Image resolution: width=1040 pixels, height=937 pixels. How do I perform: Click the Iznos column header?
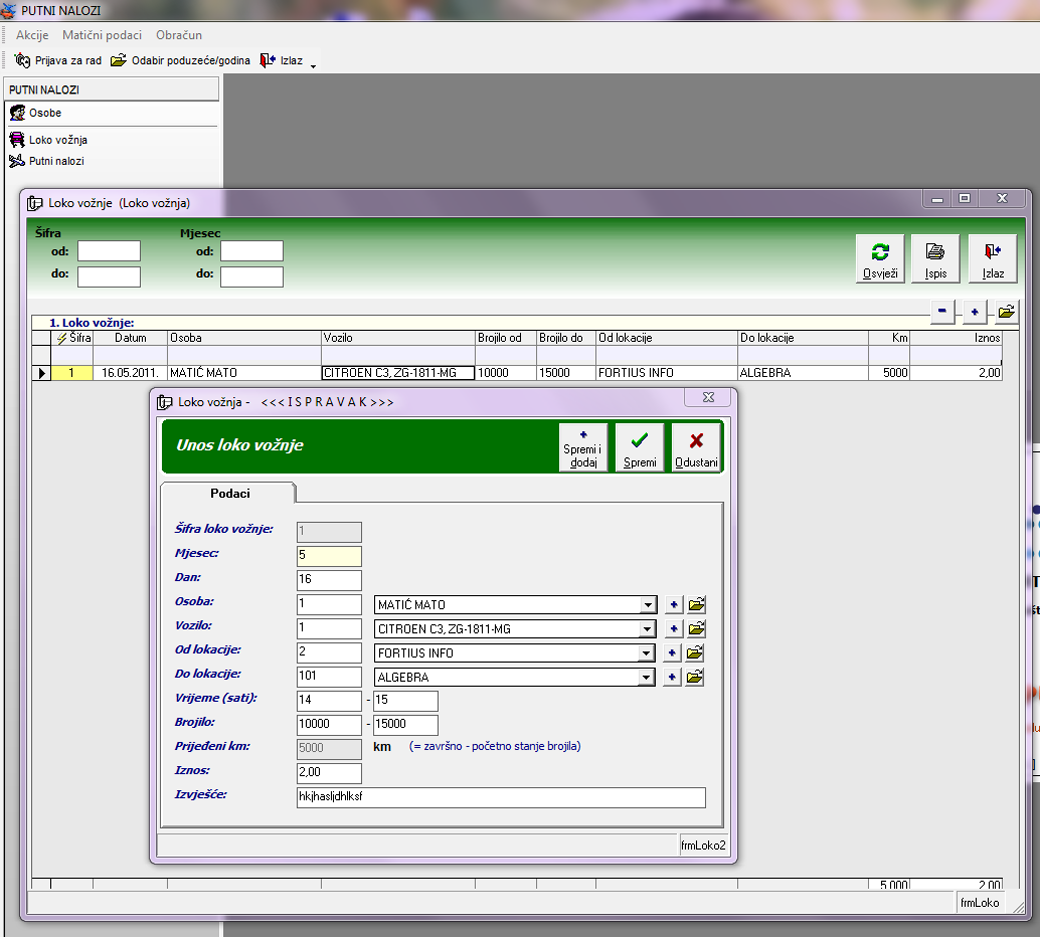click(x=955, y=338)
